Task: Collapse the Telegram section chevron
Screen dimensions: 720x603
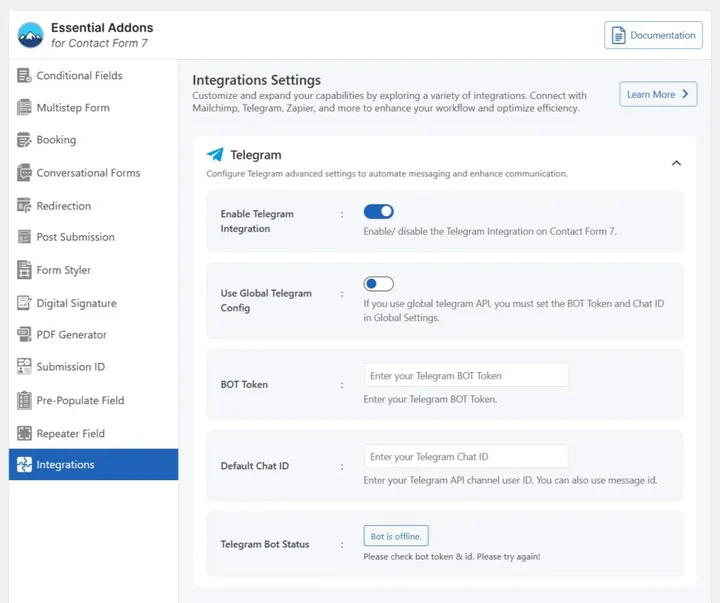Action: coord(676,163)
